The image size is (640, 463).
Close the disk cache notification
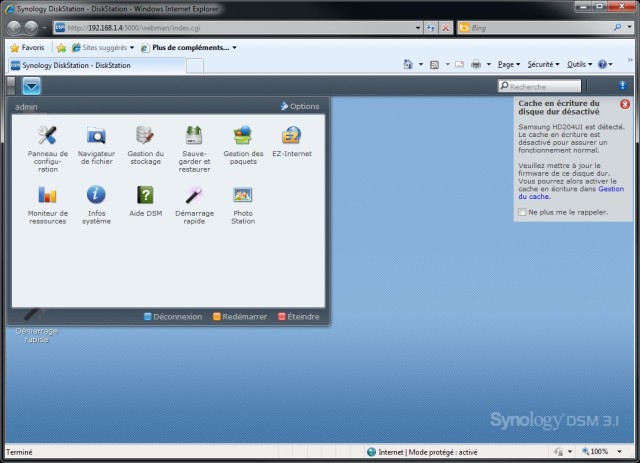(x=624, y=104)
